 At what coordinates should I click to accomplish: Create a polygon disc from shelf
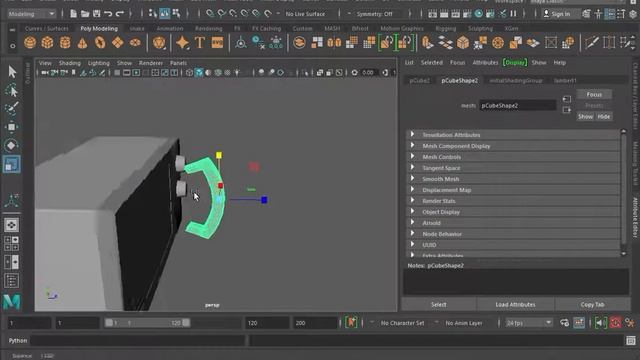[x=135, y=42]
